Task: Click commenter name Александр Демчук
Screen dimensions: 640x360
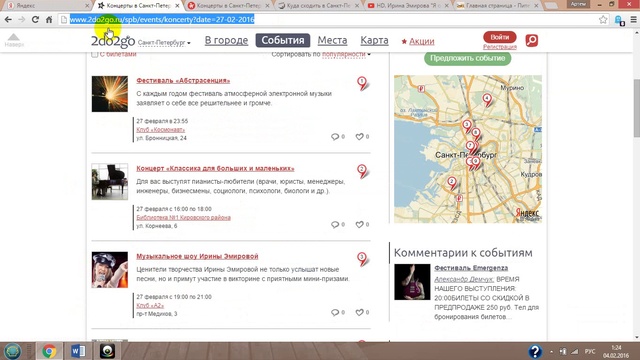Action: pyautogui.click(x=464, y=279)
